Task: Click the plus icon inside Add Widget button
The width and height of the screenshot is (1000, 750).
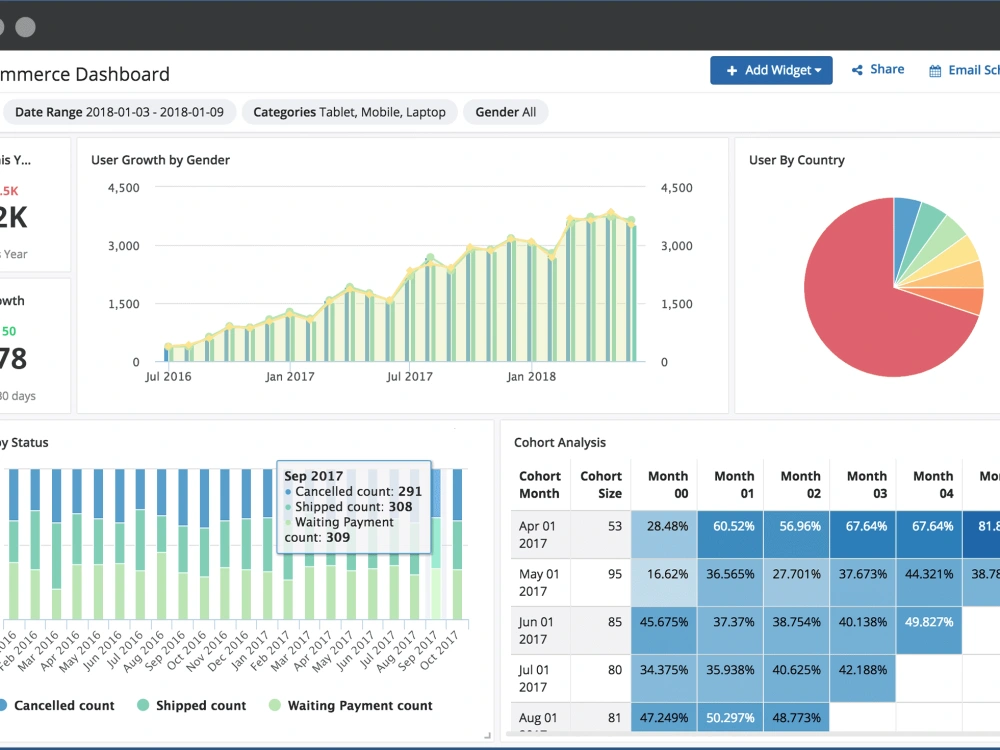Action: click(x=735, y=70)
